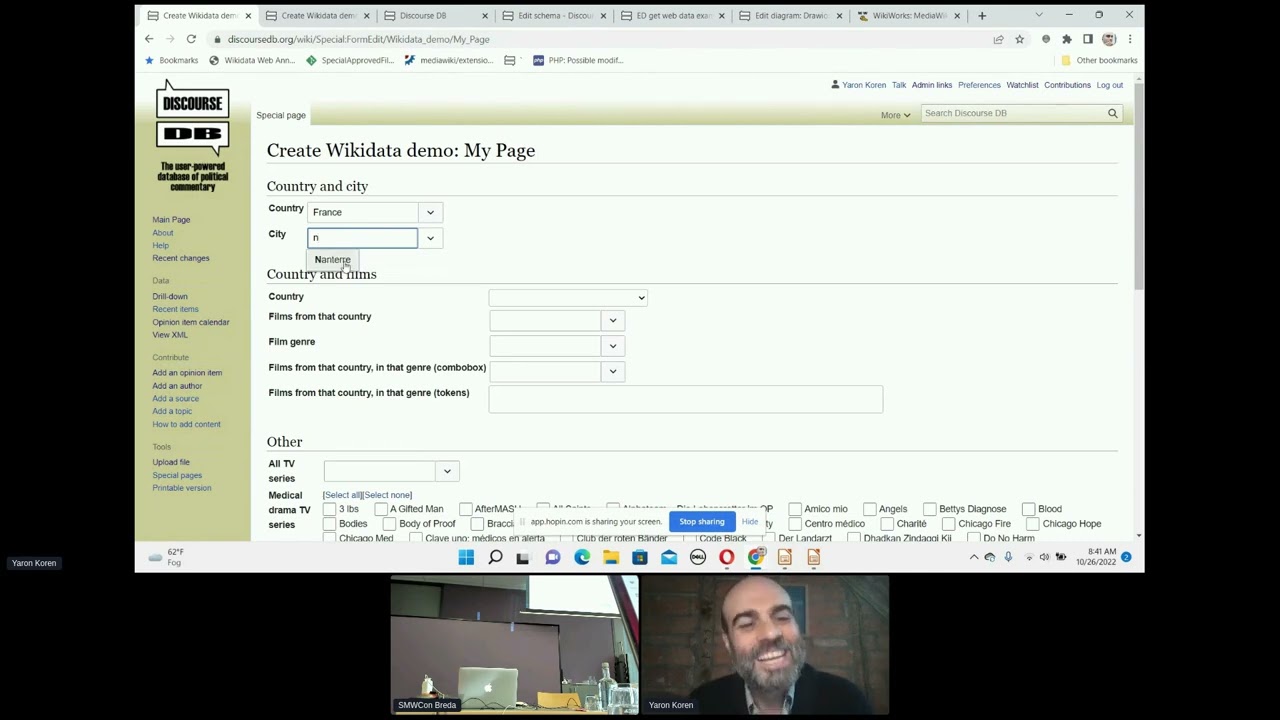Open File Explorer from taskbar

tap(611, 557)
